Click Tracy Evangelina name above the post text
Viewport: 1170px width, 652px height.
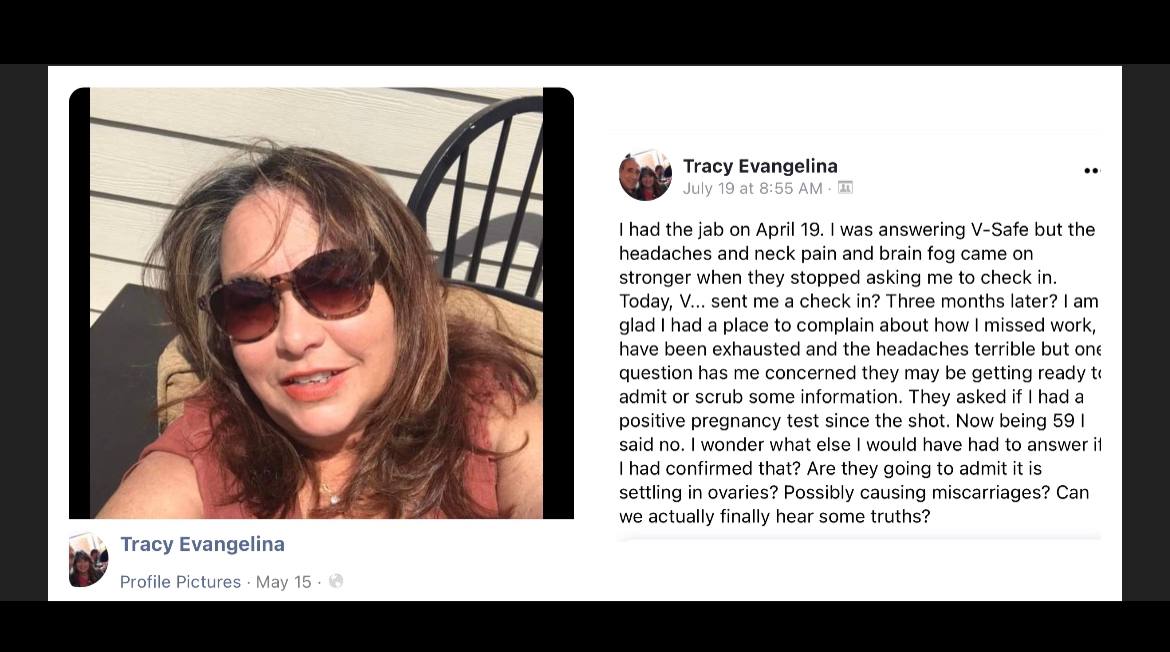[x=760, y=166]
